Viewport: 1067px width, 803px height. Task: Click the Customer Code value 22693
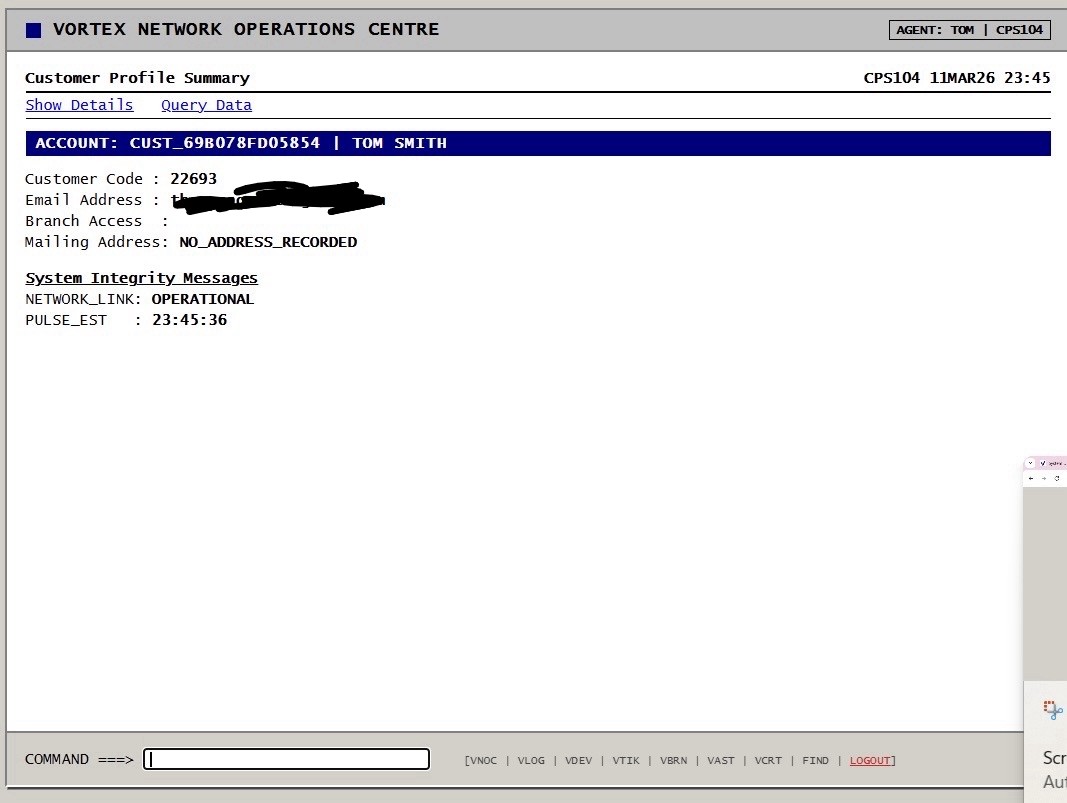(193, 179)
